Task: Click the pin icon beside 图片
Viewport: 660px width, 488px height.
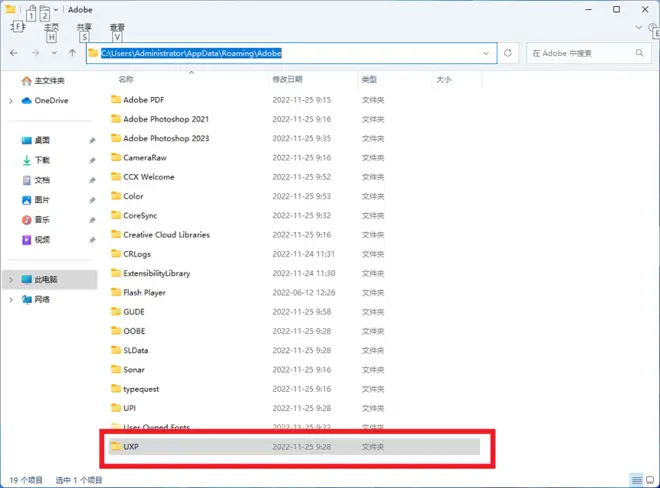Action: point(92,200)
